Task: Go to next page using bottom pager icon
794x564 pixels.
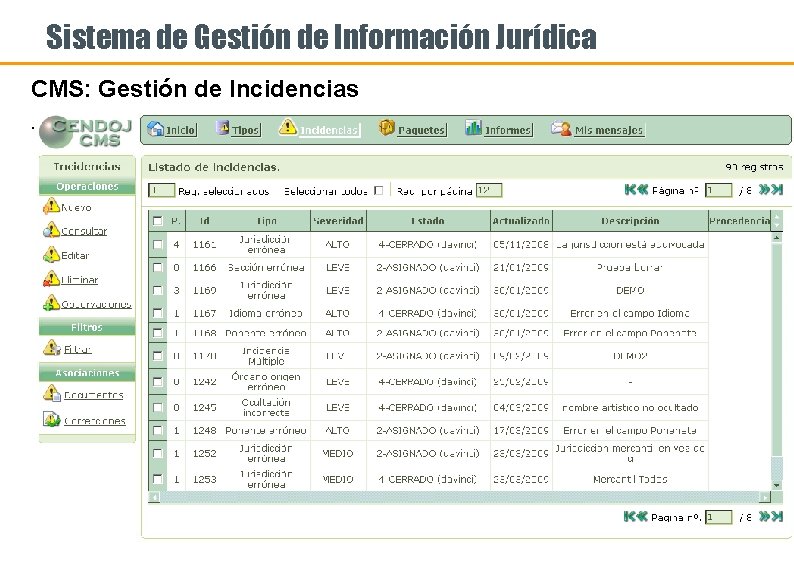Action: coord(764,516)
